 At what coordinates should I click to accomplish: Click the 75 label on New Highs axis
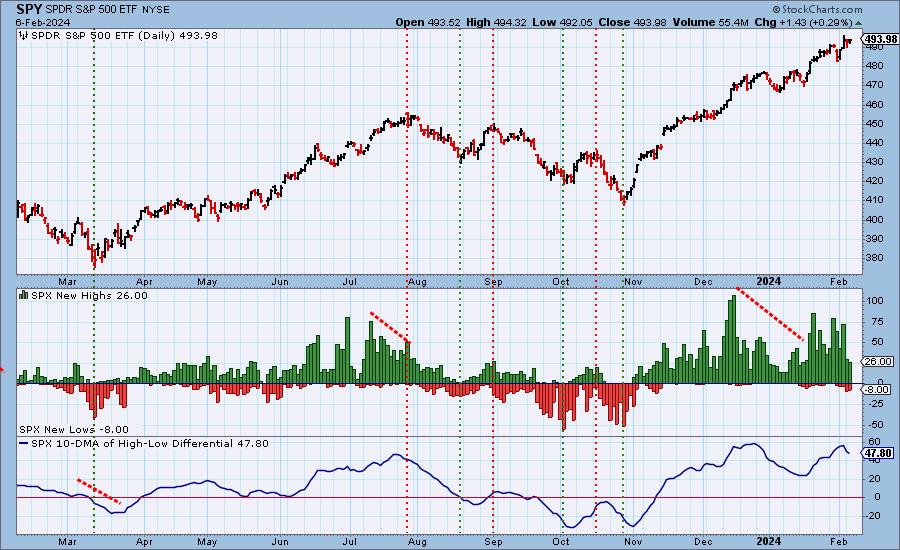pyautogui.click(x=877, y=322)
